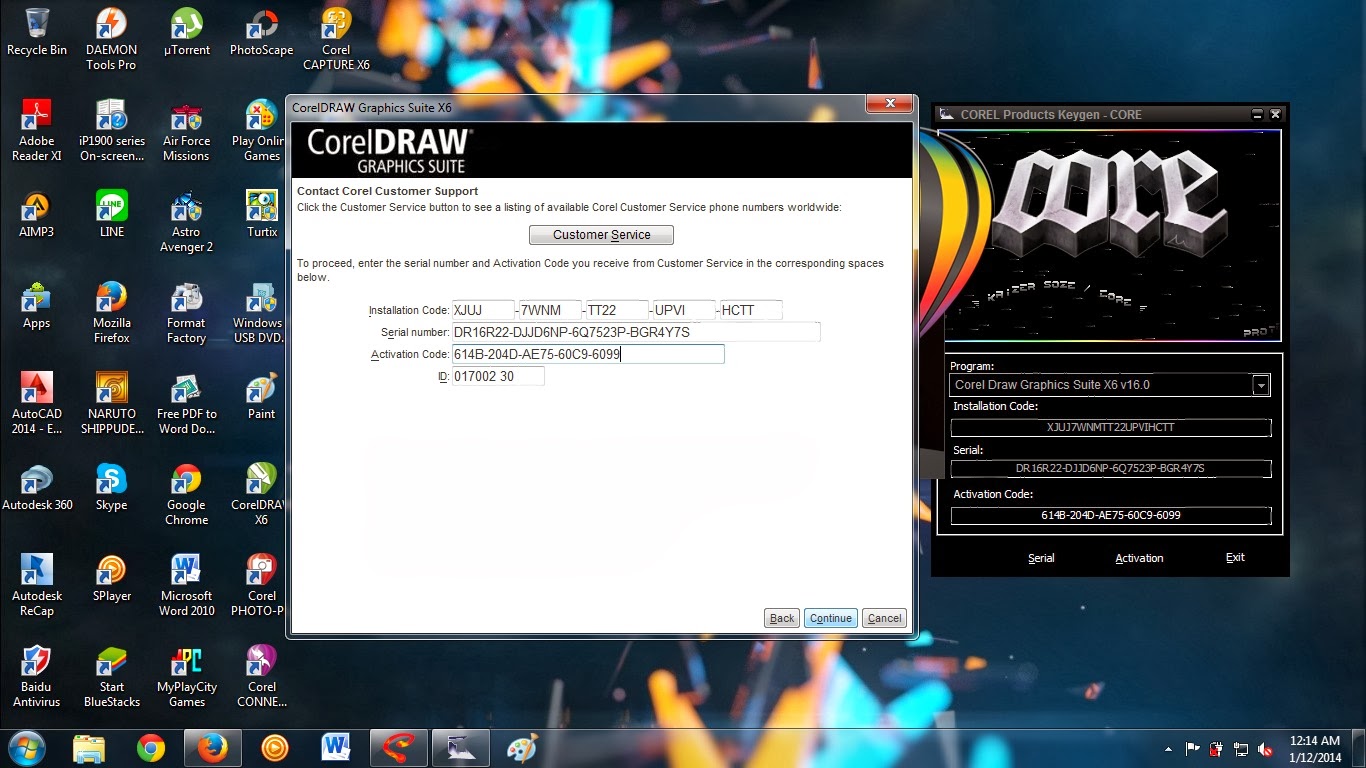Open the µTorrent desktop shortcut
Screen dimensions: 1366x768
[186, 32]
